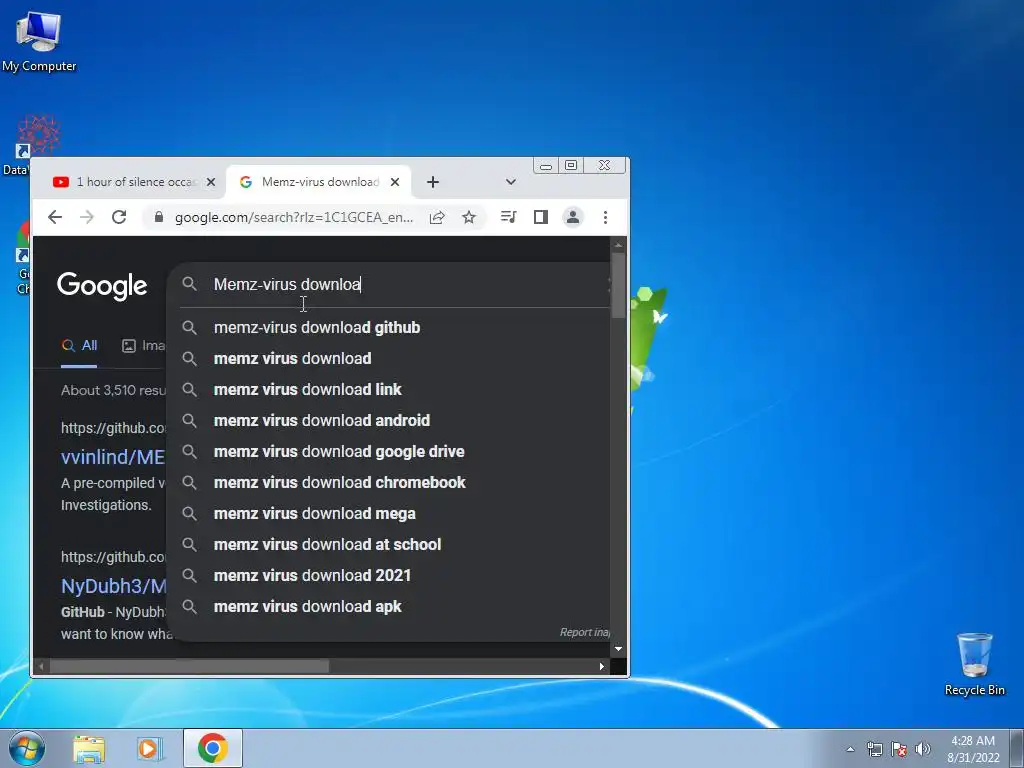
Task: Show hidden tray icons arrow
Action: 850,749
